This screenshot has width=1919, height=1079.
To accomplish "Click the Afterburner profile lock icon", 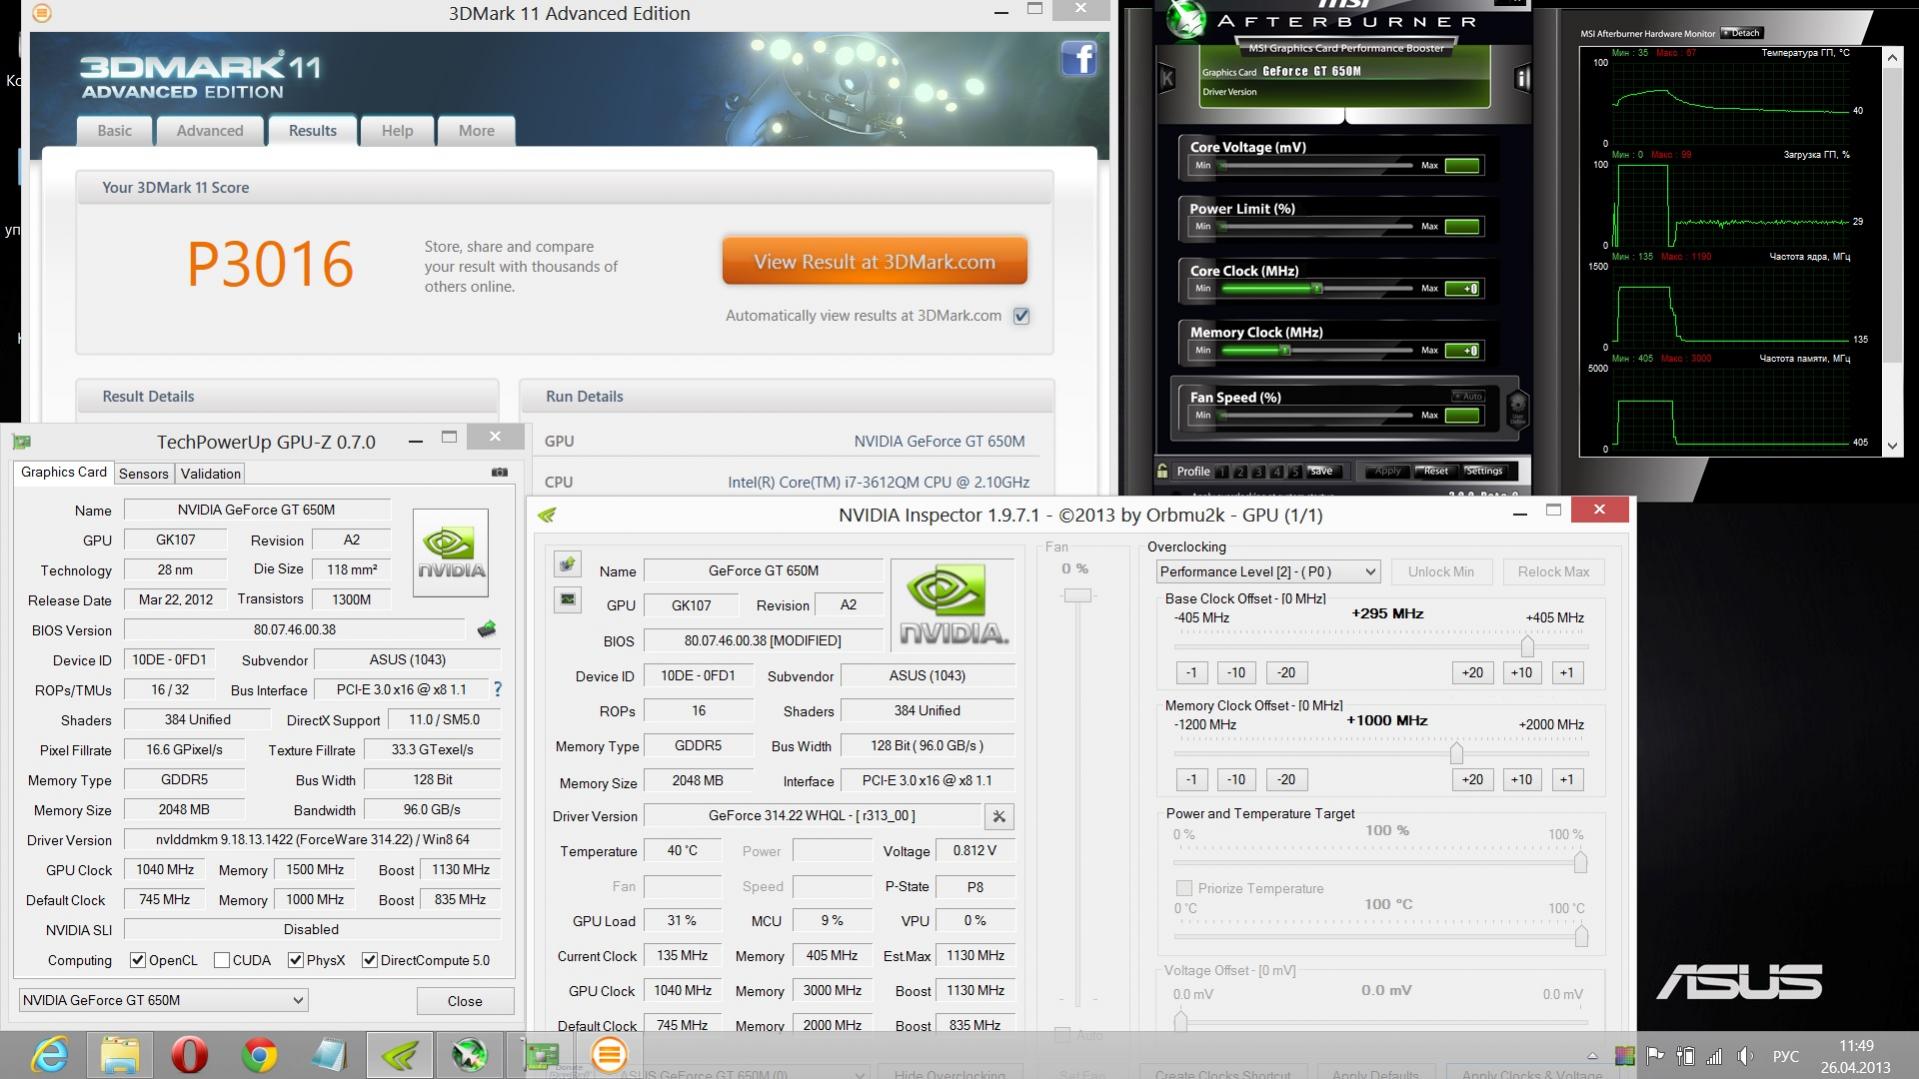I will click(1162, 470).
